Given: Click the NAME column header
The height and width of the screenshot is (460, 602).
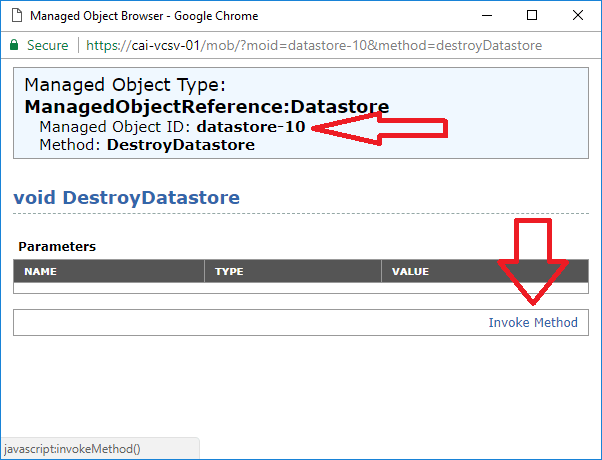Looking at the screenshot, I should 41,271.
